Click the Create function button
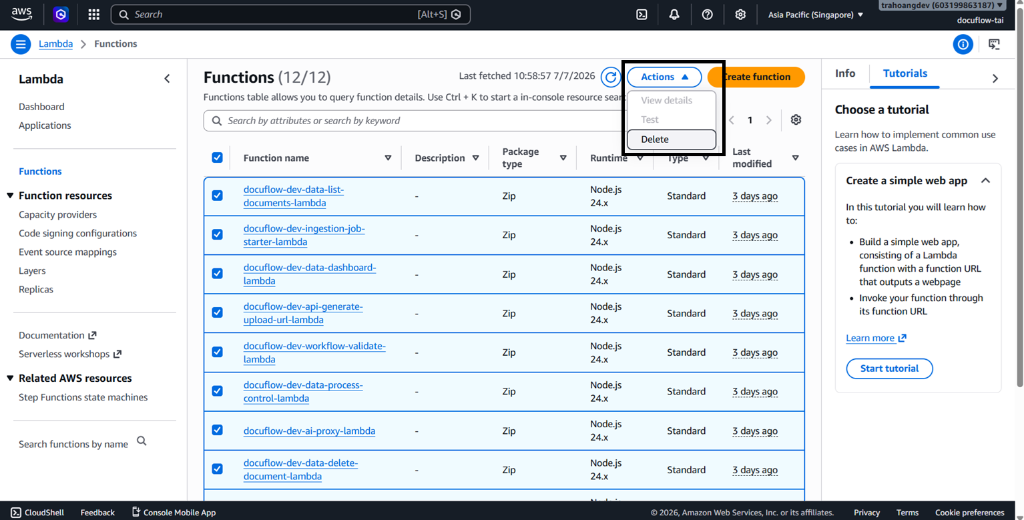 (756, 77)
